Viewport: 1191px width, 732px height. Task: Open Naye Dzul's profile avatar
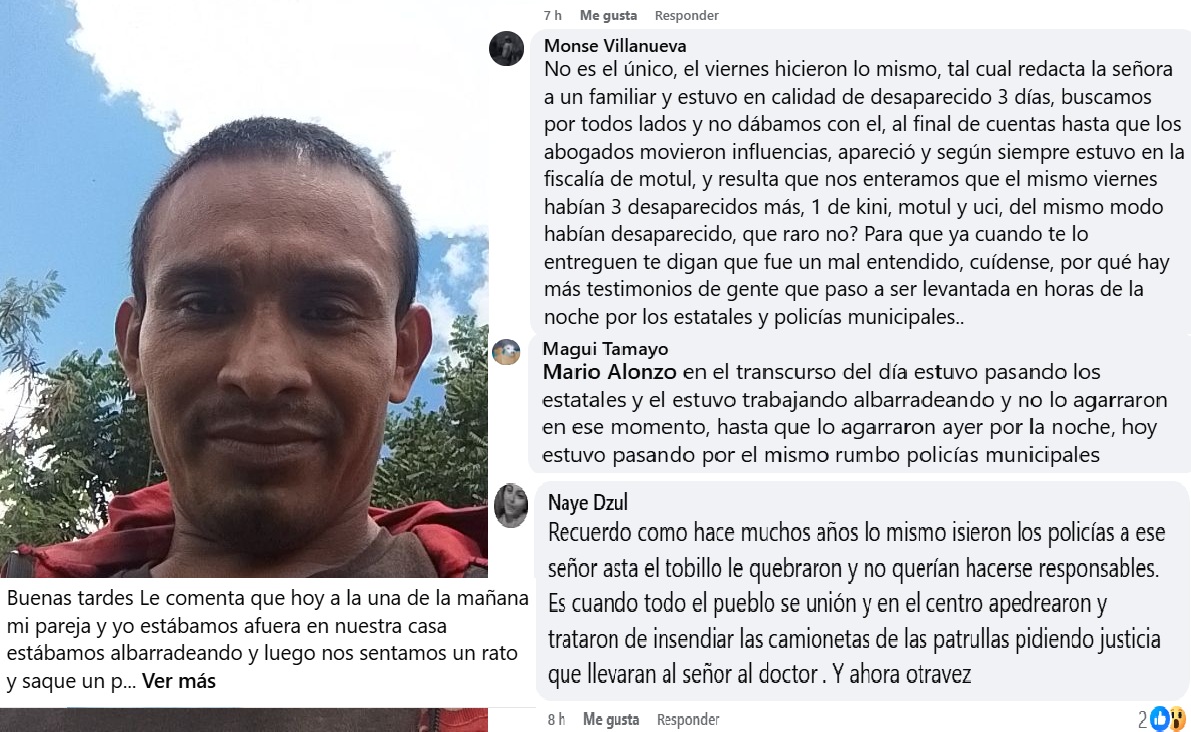click(510, 505)
